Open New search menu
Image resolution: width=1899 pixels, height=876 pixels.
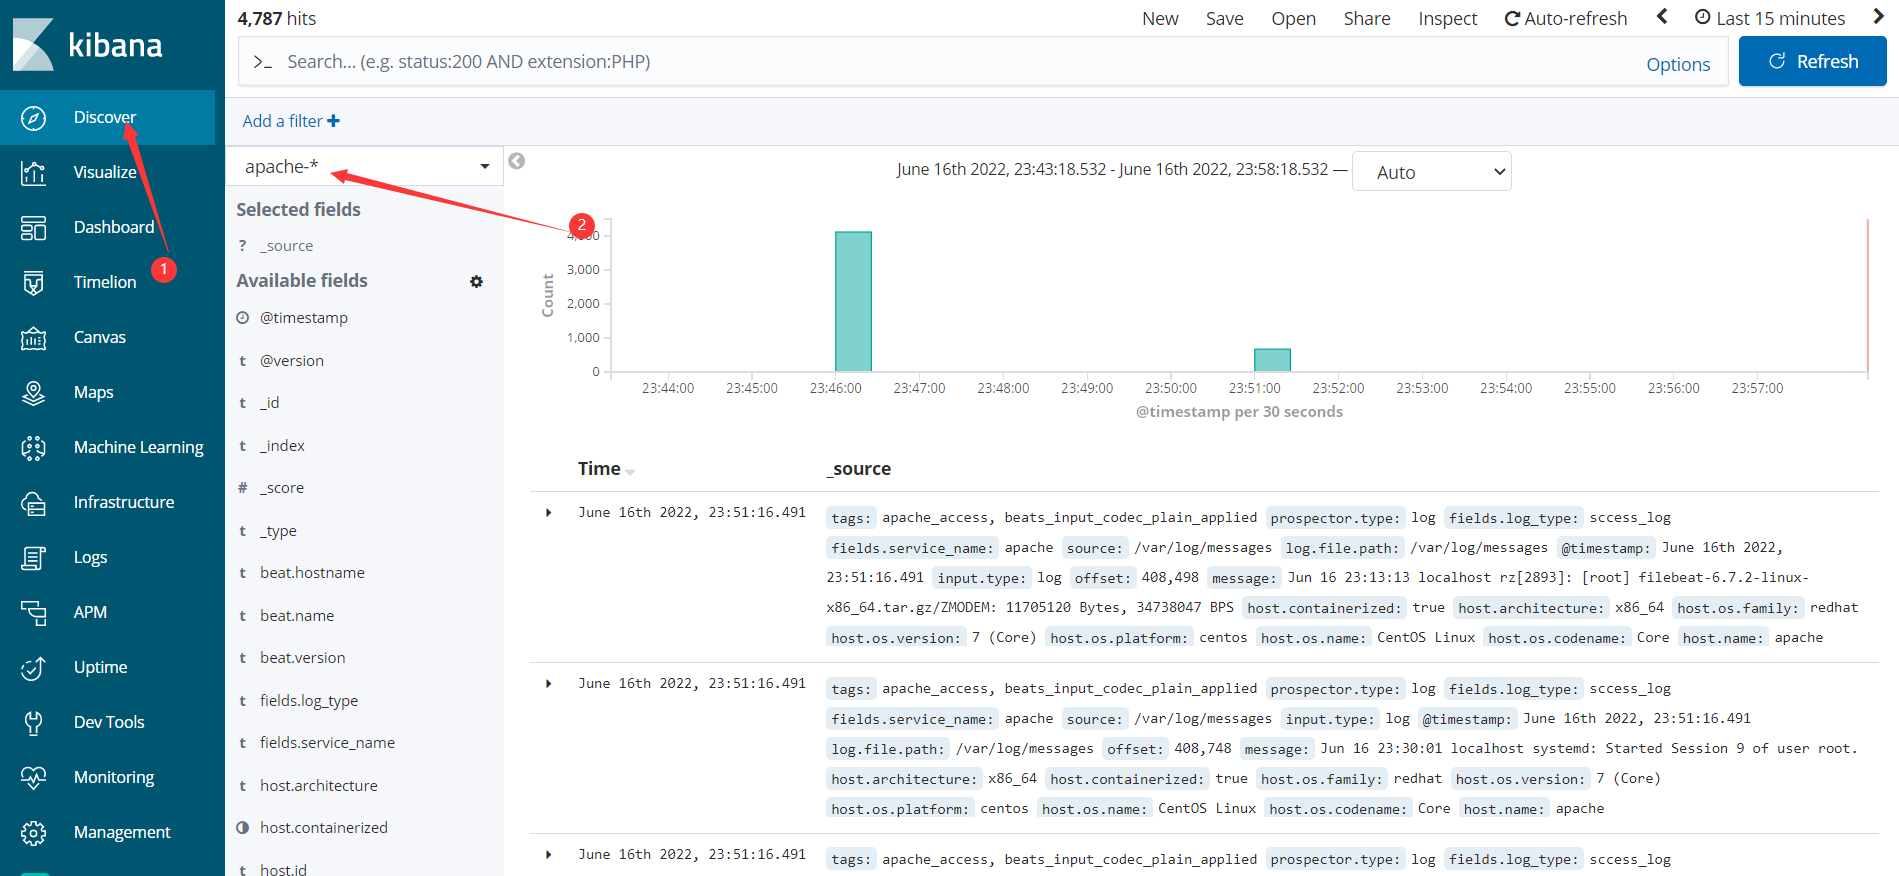click(x=1160, y=19)
